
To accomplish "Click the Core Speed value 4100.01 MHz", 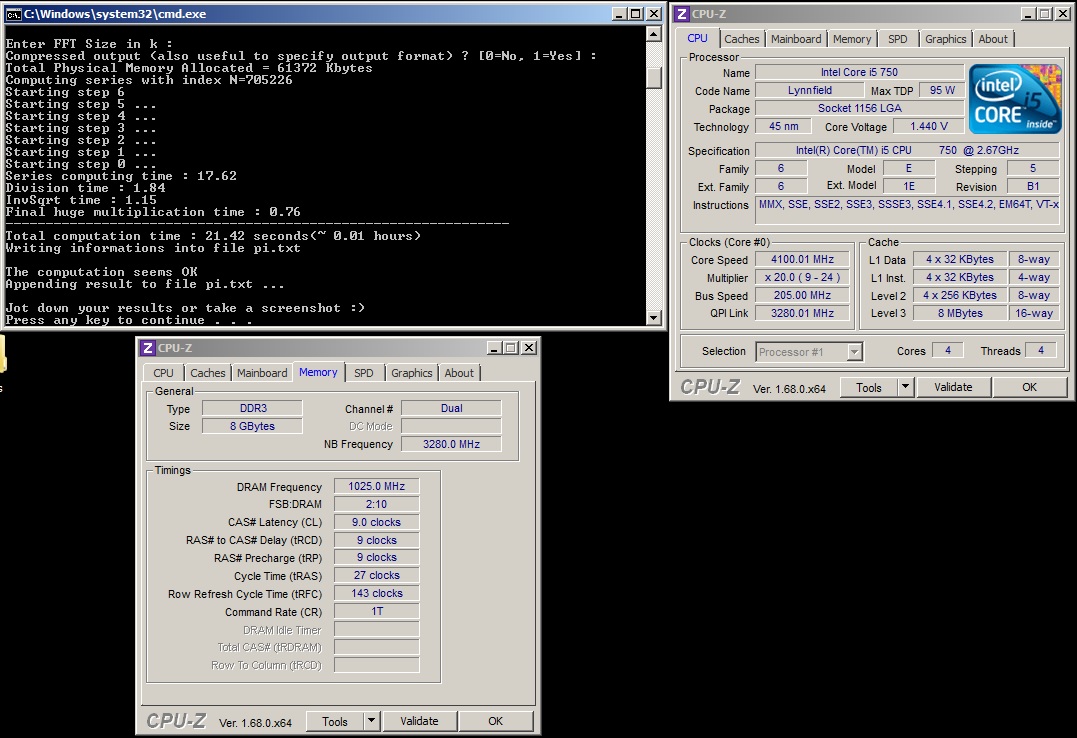I will pos(802,259).
